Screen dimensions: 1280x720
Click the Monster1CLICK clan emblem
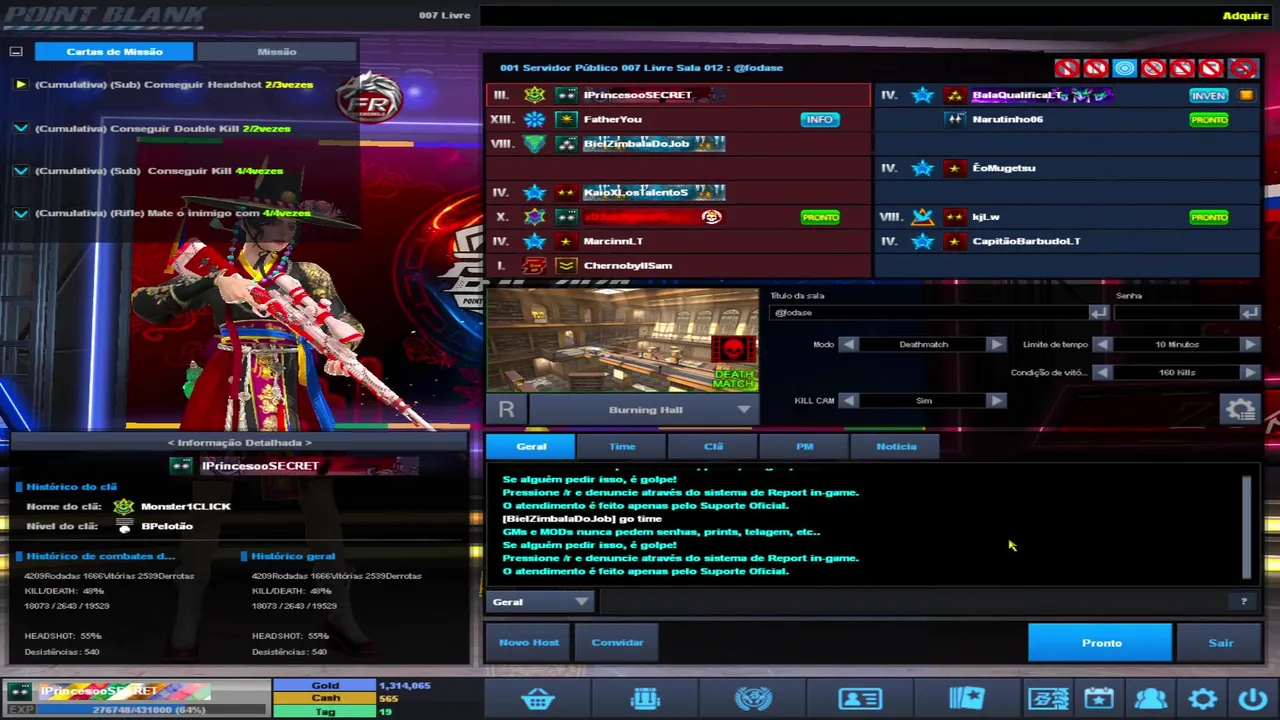pyautogui.click(x=124, y=506)
